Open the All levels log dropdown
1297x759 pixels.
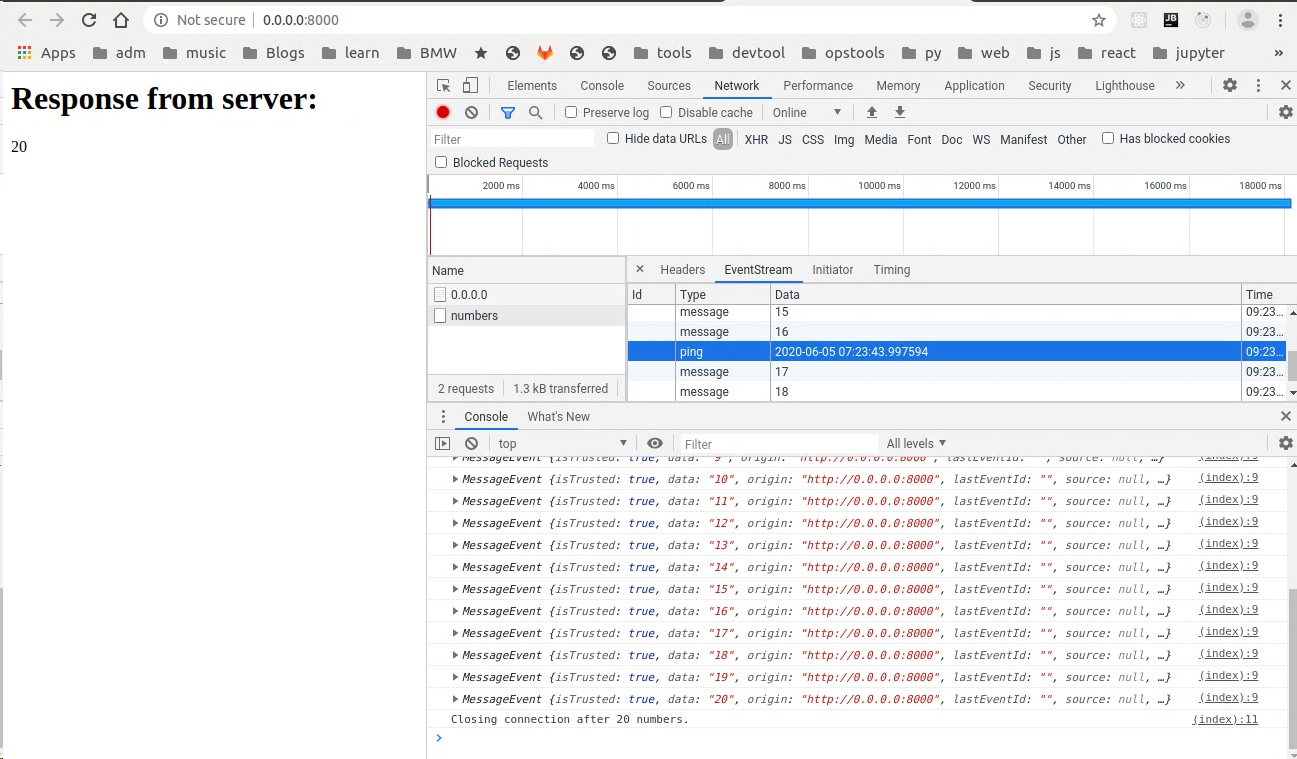[916, 443]
